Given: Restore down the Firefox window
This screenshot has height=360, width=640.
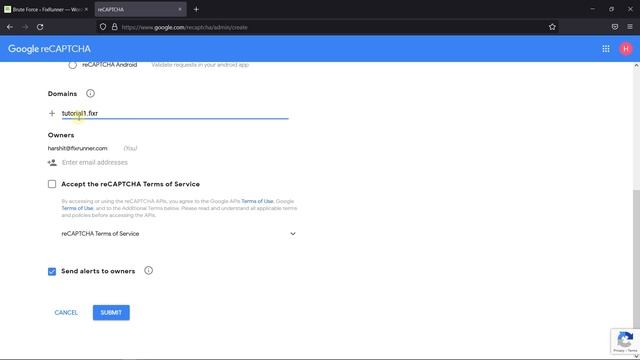Looking at the screenshot, I should tap(611, 9).
